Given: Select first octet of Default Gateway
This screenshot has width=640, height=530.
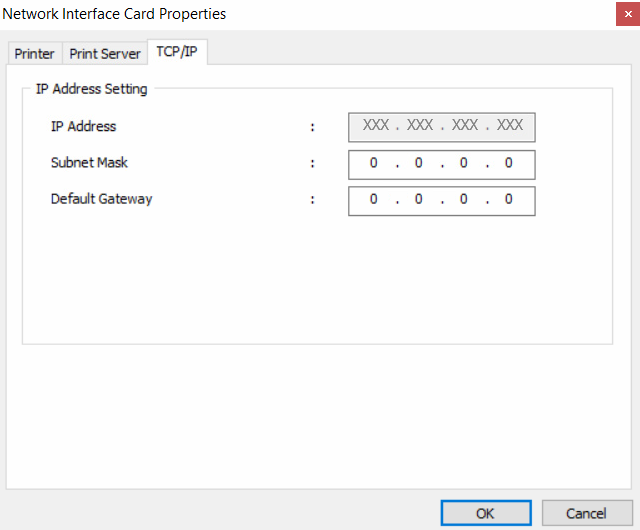Looking at the screenshot, I should [374, 199].
